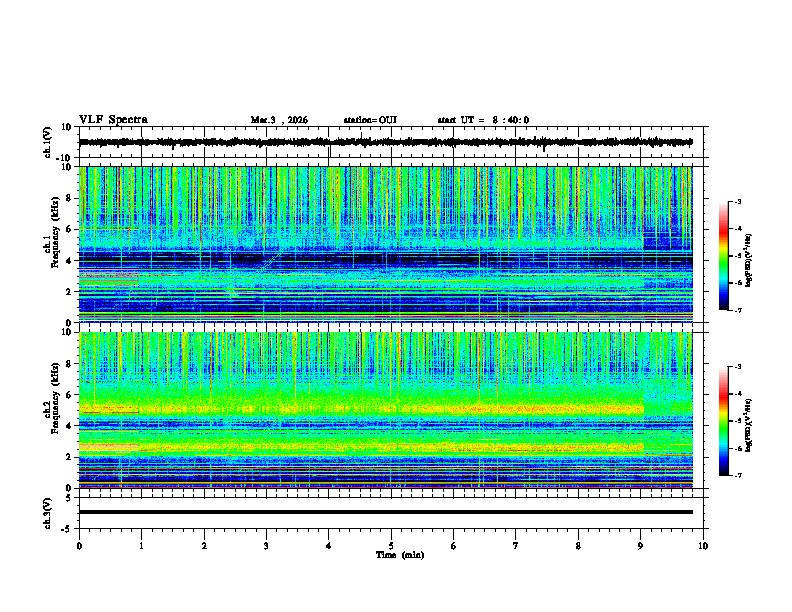Click the ch.2 spectrogram color scale bar
This screenshot has height=612, width=792.
(723, 421)
